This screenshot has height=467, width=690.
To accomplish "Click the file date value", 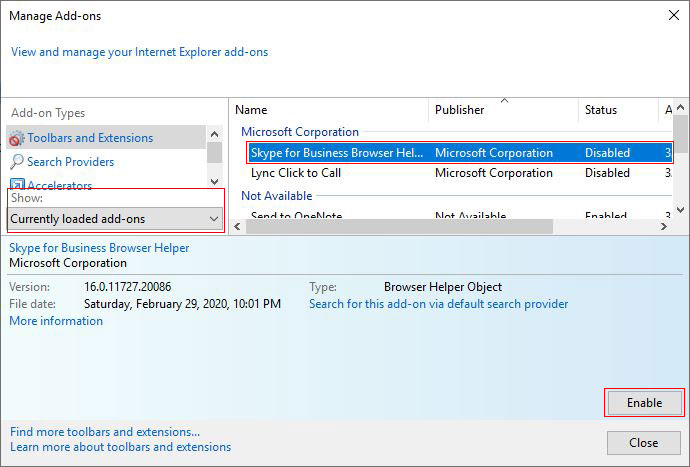I will pyautogui.click(x=182, y=304).
